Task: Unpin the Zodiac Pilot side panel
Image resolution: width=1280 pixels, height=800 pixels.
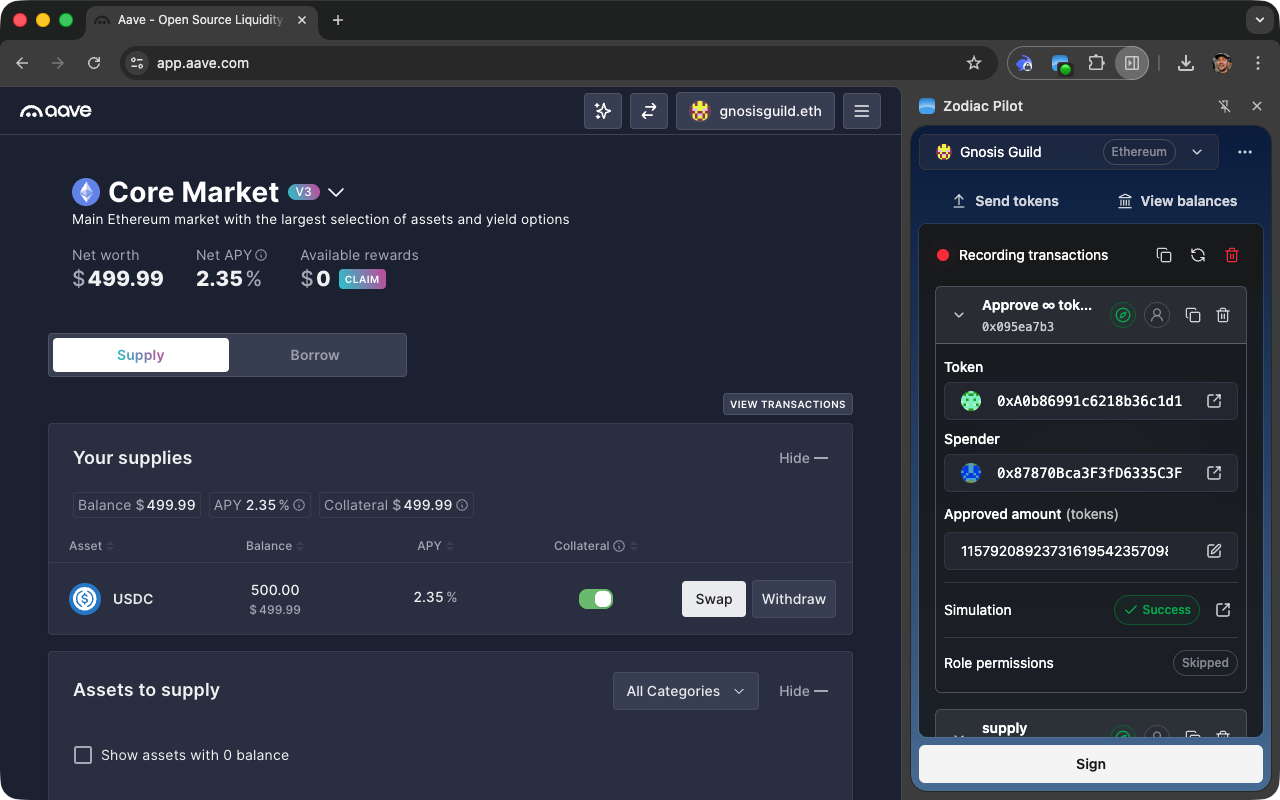Action: (1224, 106)
